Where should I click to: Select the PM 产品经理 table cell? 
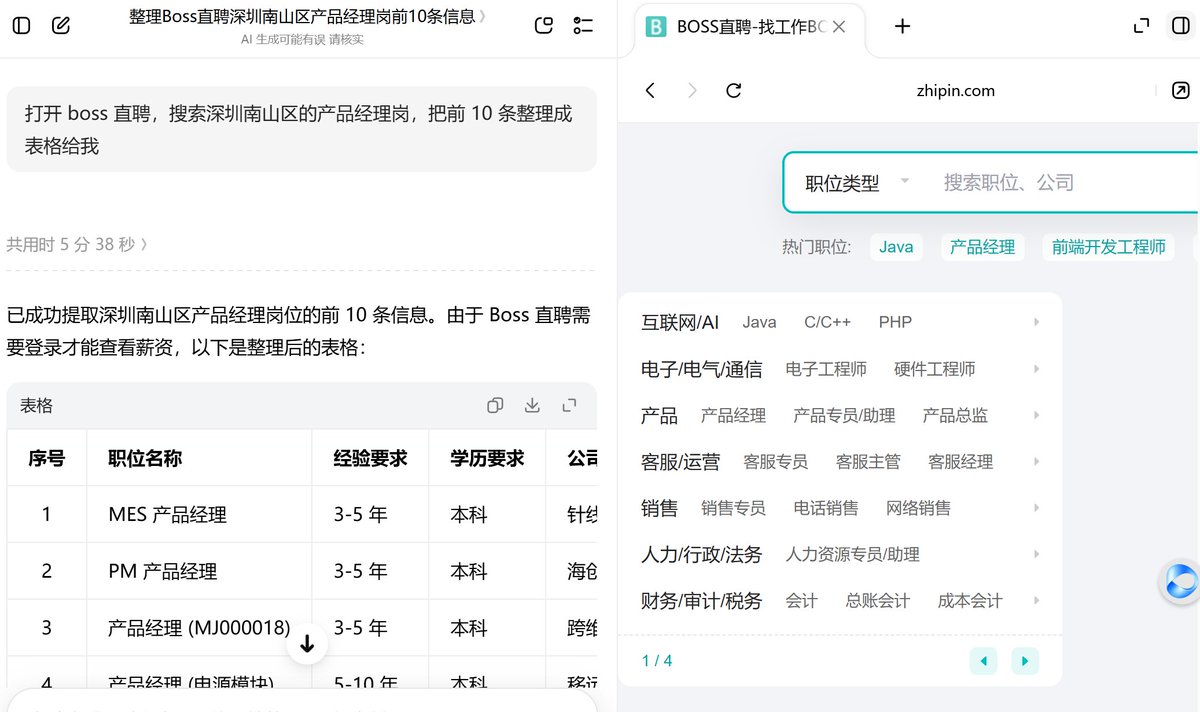coord(199,572)
